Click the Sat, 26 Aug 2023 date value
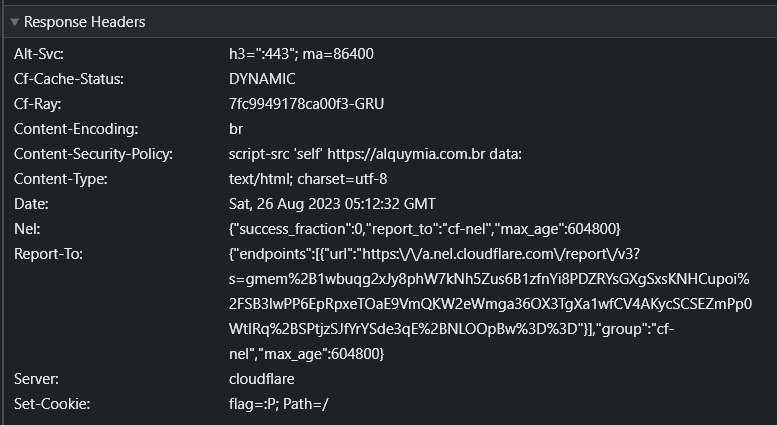 [332, 204]
